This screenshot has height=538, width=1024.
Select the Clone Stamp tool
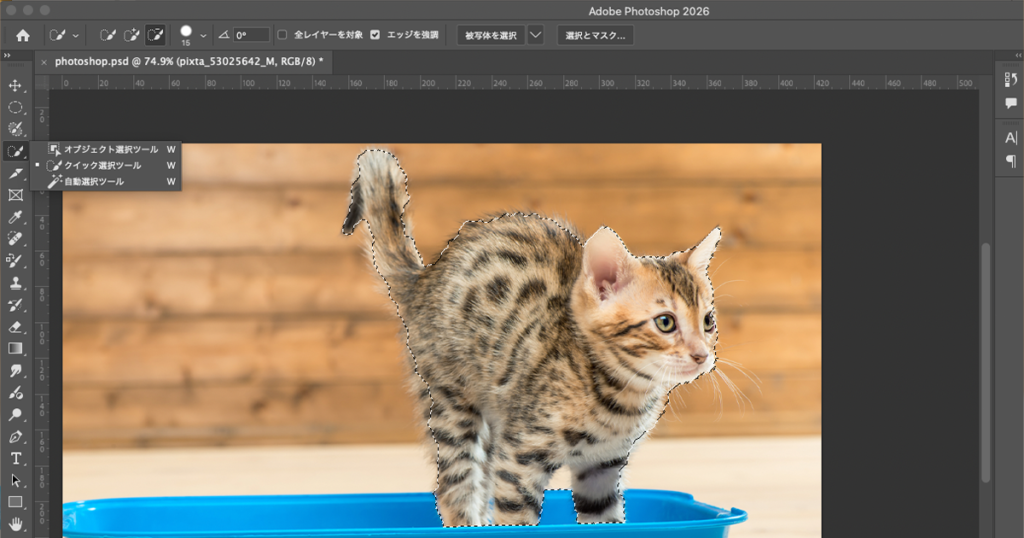(x=15, y=283)
